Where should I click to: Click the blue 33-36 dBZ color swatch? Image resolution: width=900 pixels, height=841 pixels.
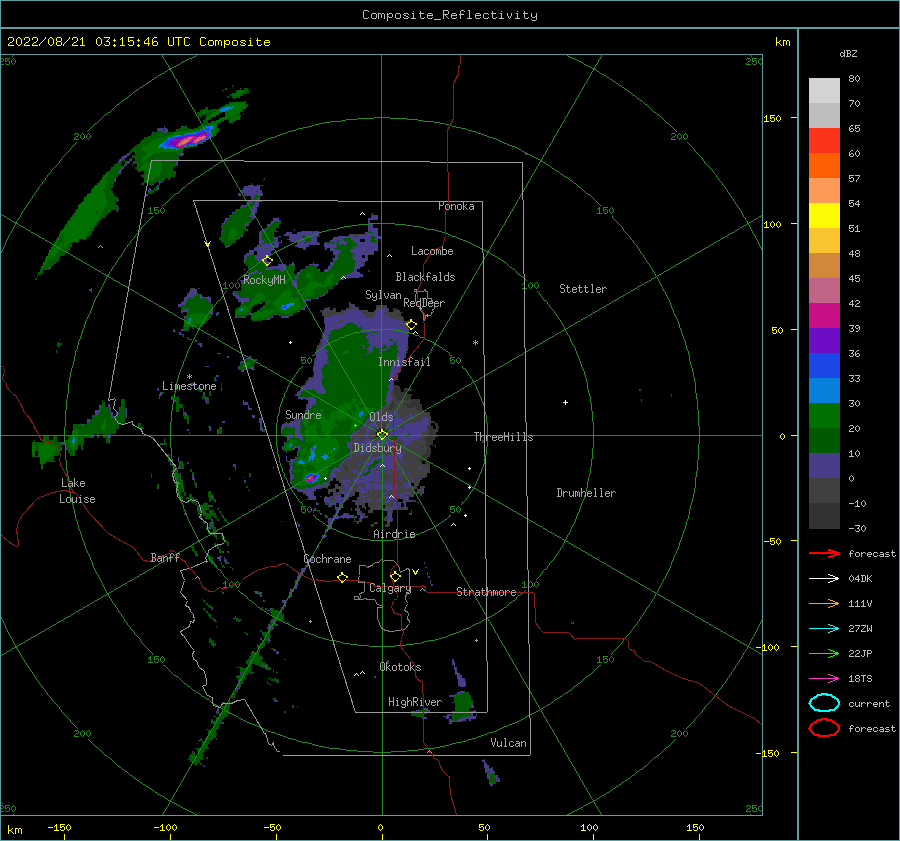point(824,366)
